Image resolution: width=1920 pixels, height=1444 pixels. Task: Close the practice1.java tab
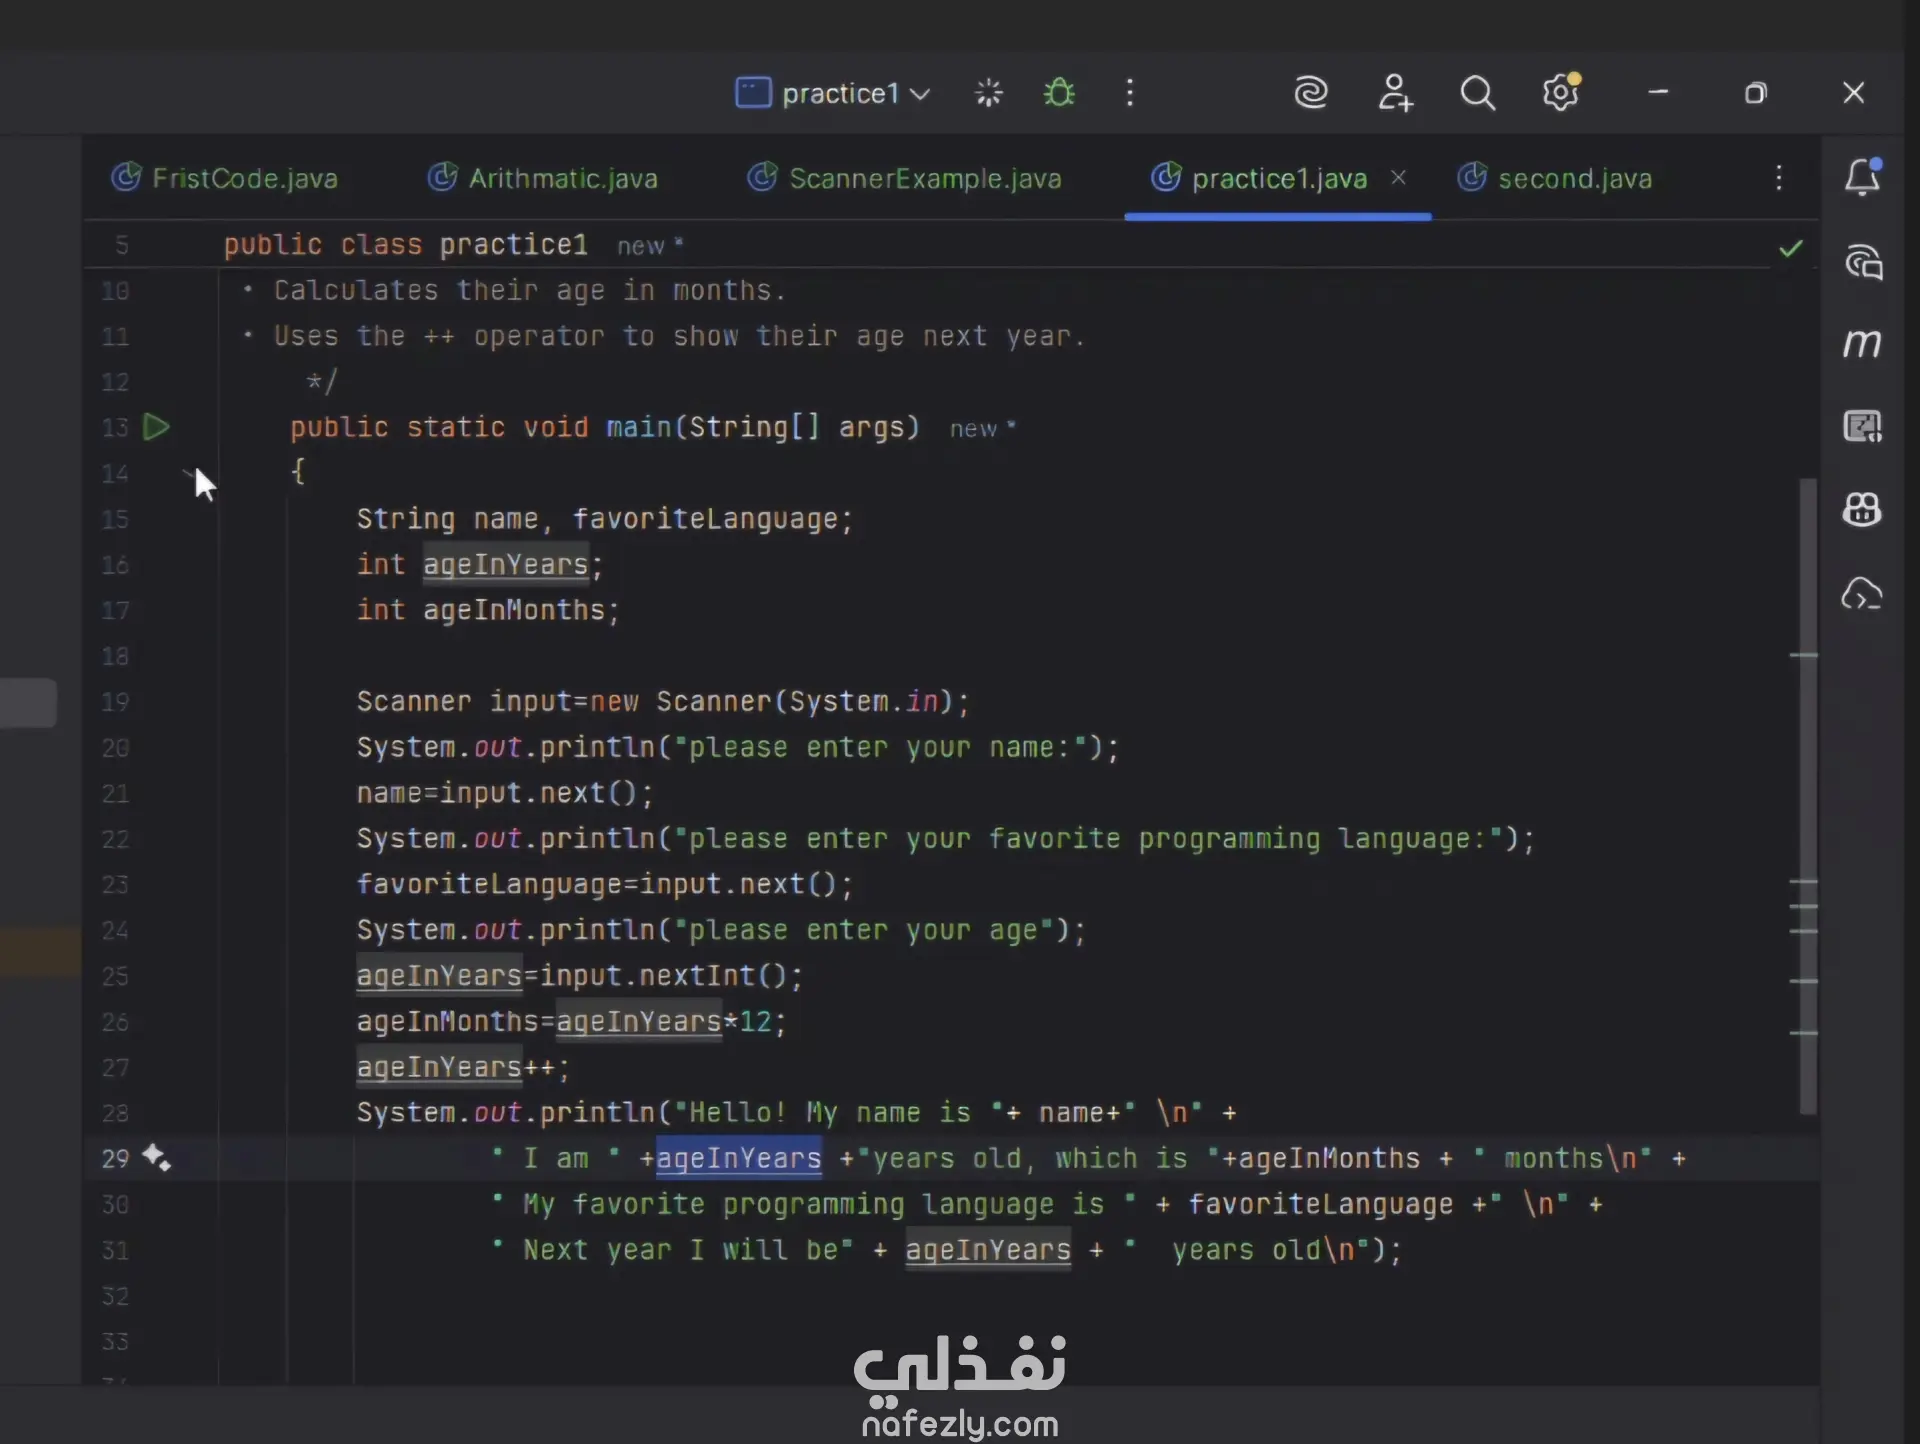(1399, 178)
